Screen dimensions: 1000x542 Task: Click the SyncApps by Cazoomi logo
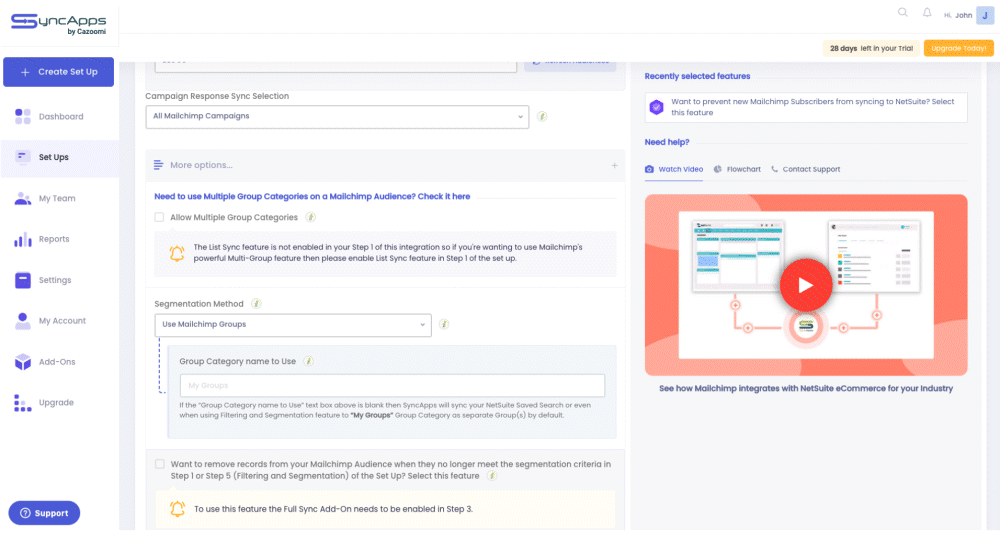point(59,24)
